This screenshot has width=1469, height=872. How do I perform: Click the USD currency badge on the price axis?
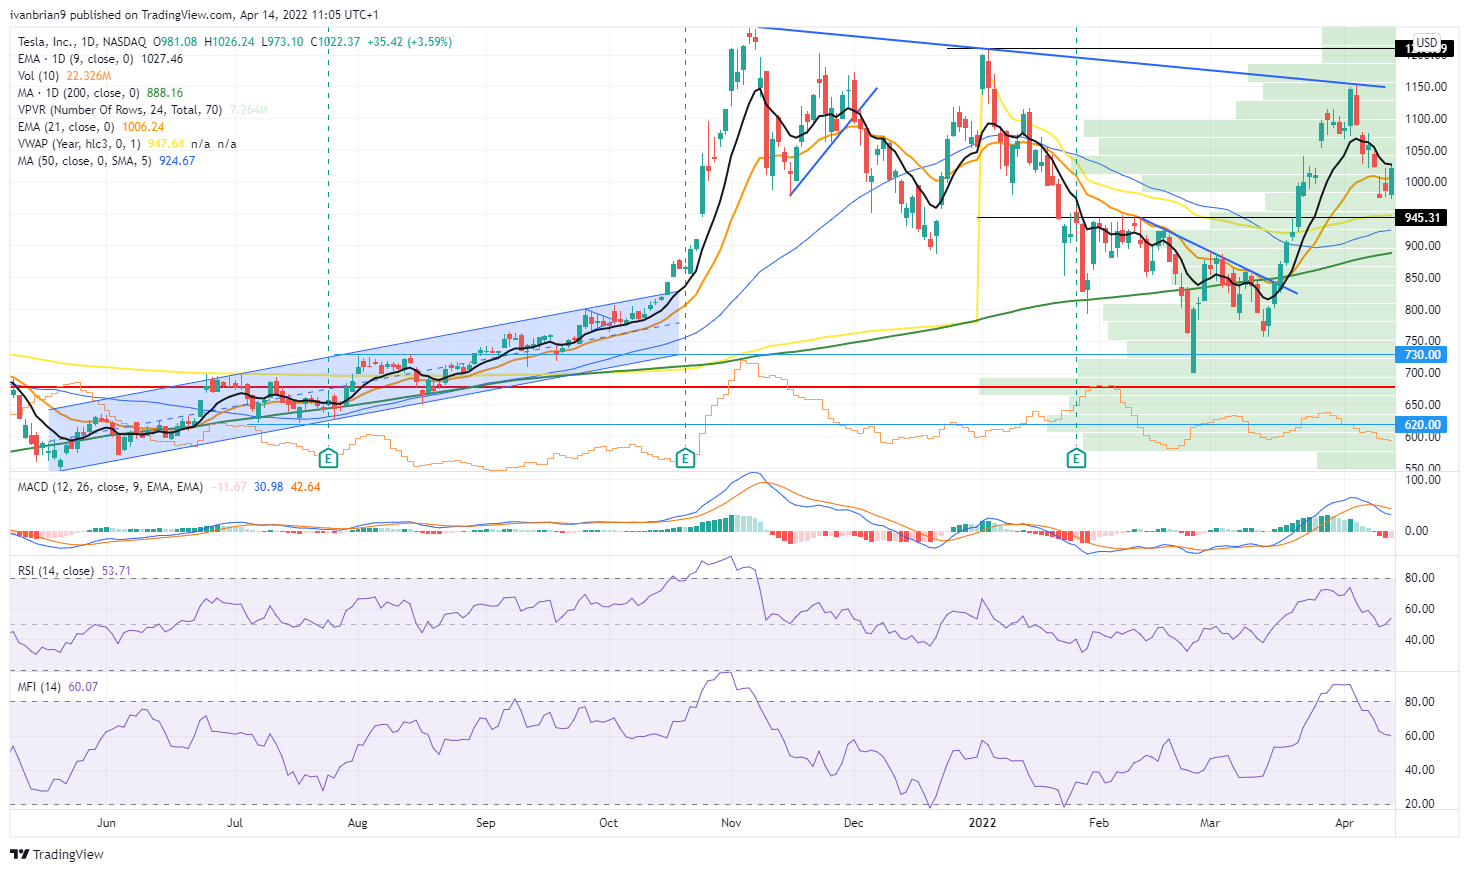1426,43
